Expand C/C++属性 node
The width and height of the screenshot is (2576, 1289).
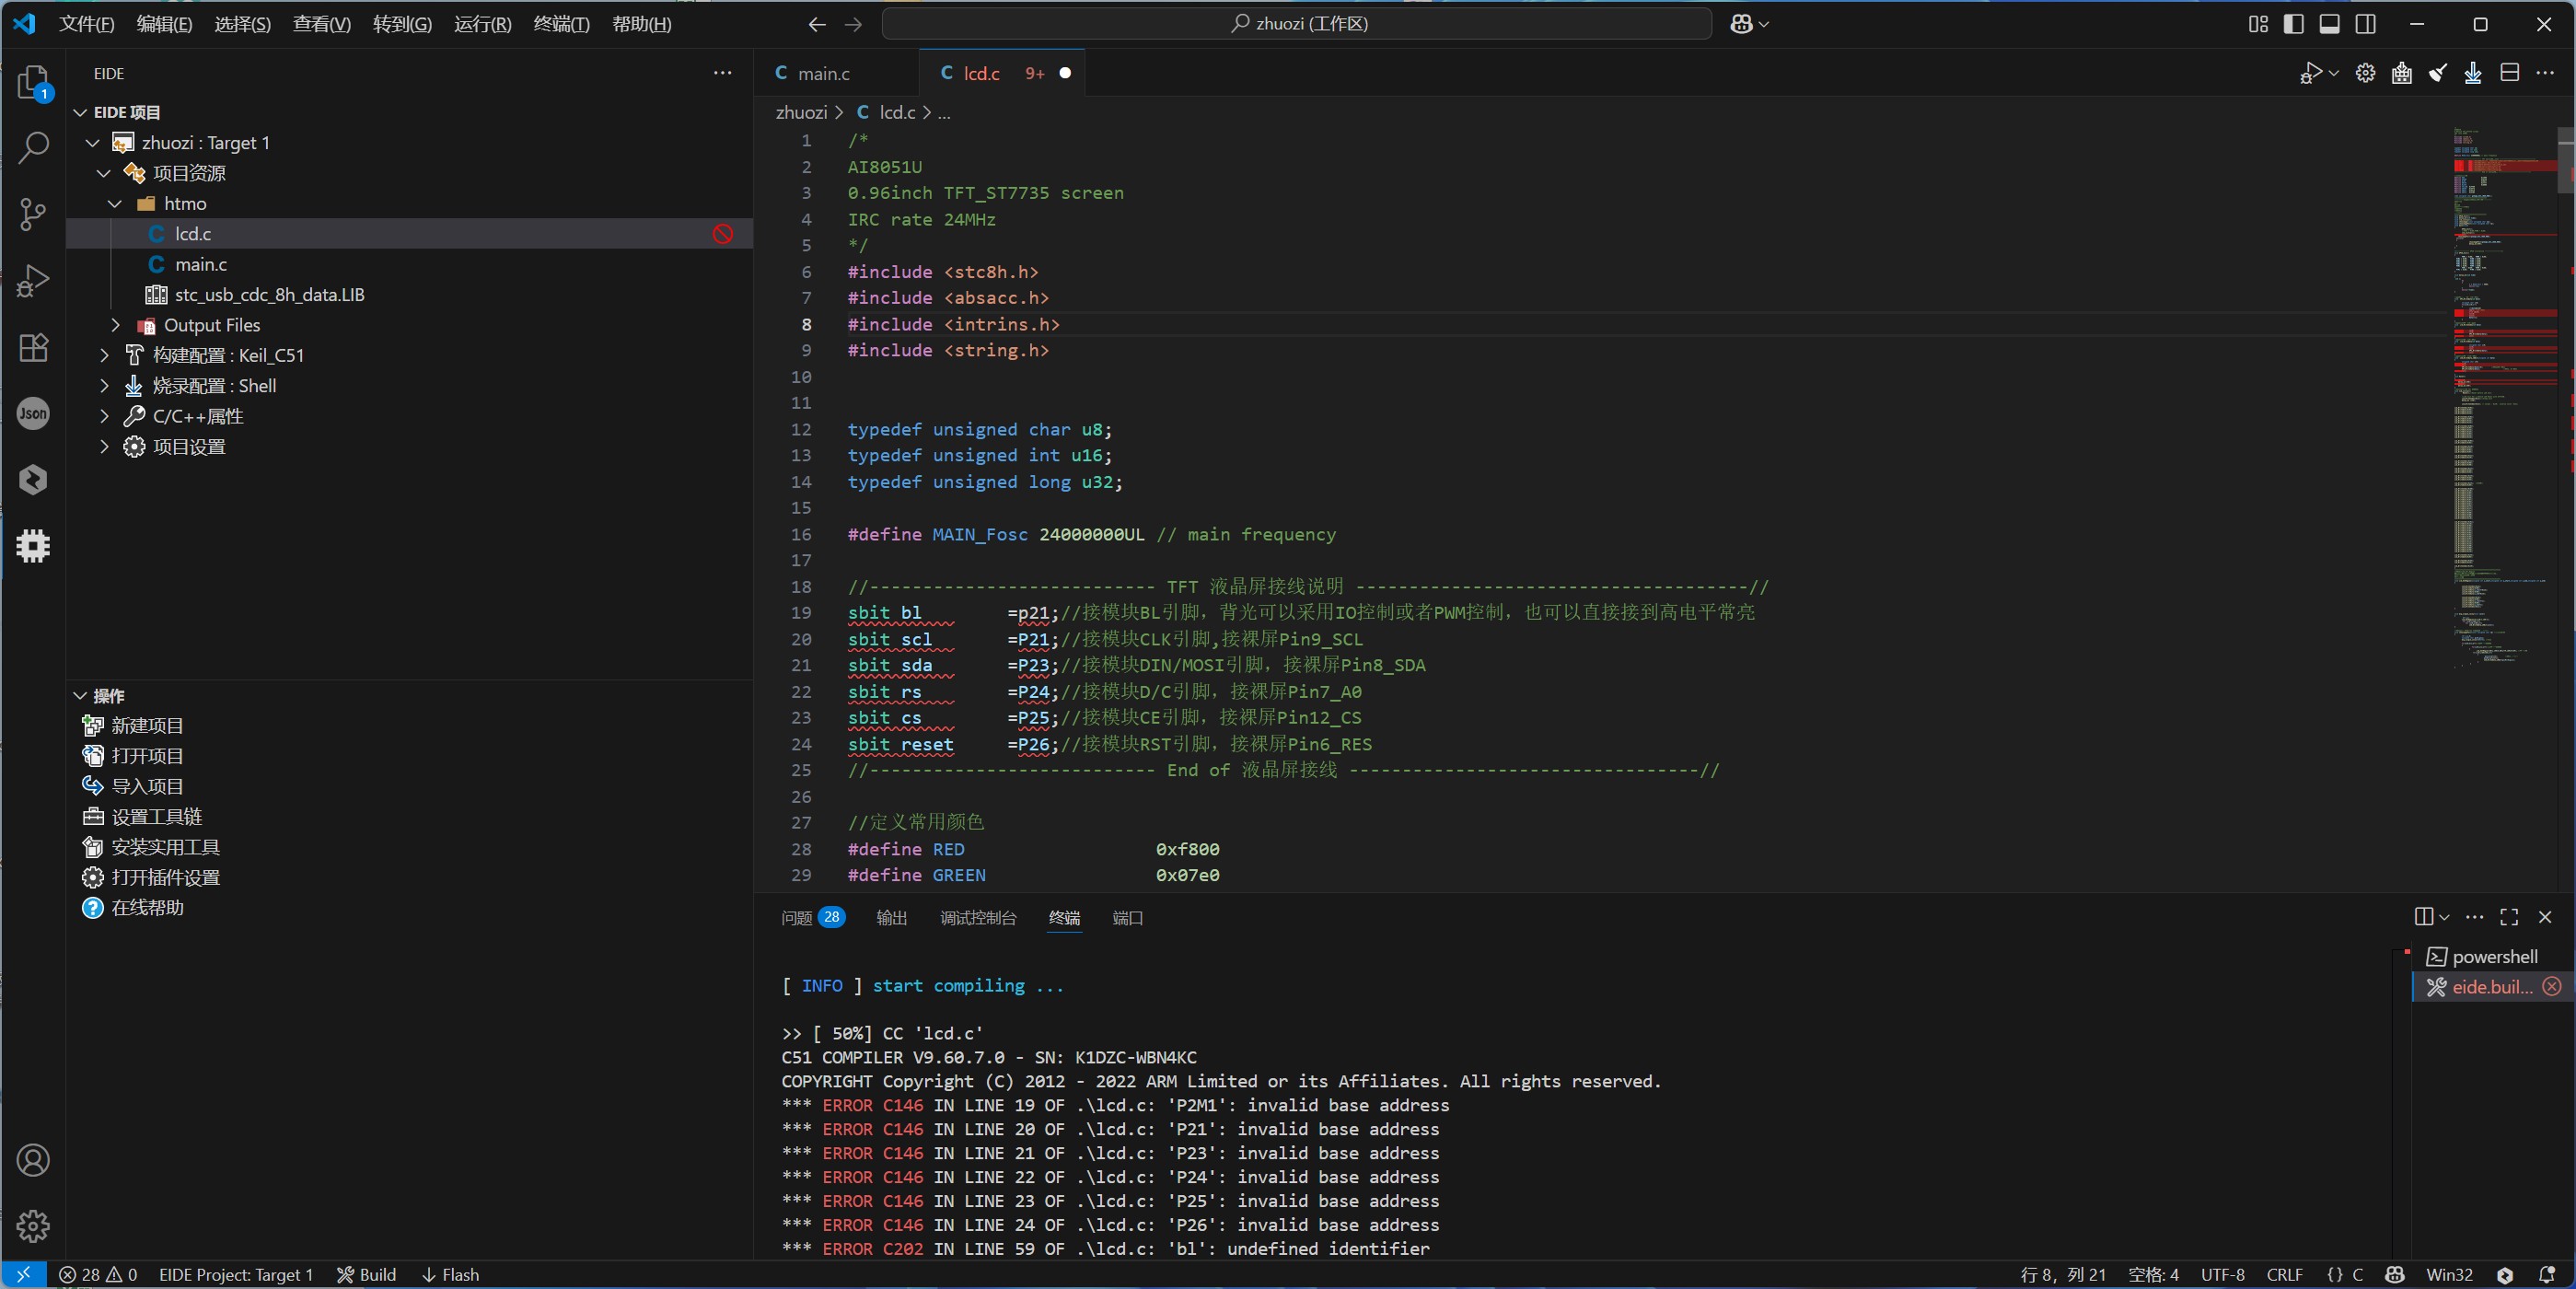(104, 416)
